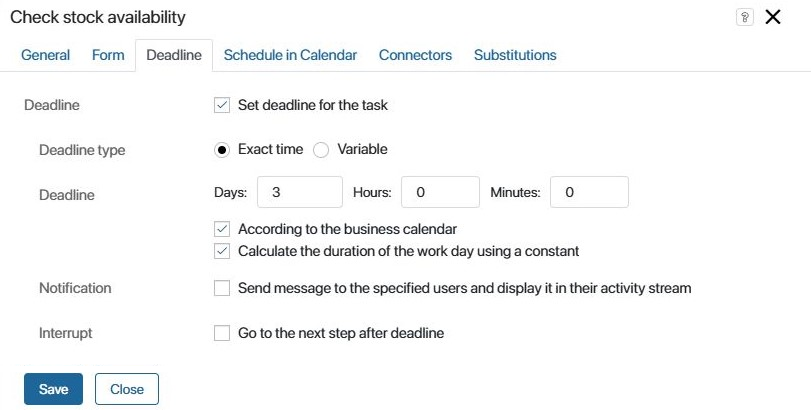Open the Connectors tab

[415, 55]
